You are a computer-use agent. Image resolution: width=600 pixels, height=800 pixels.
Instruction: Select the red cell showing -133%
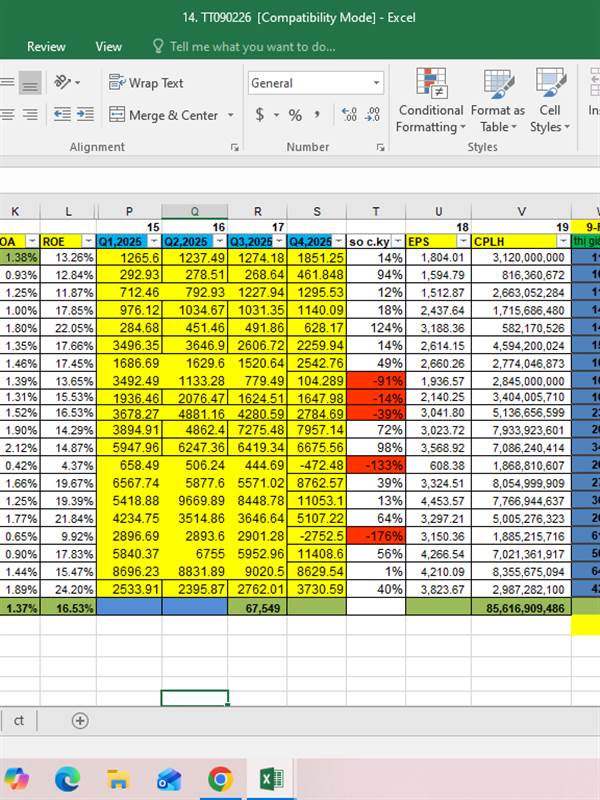(x=376, y=465)
